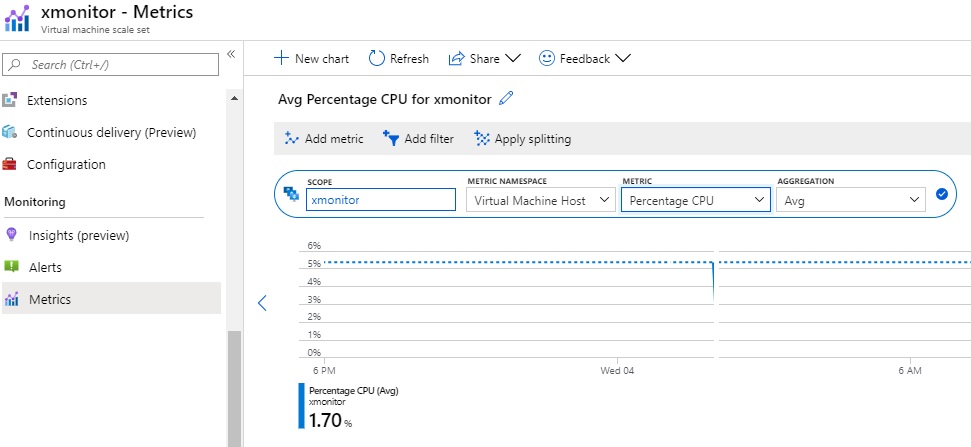Click the pencil icon to rename chart
The height and width of the screenshot is (447, 971).
tap(506, 98)
